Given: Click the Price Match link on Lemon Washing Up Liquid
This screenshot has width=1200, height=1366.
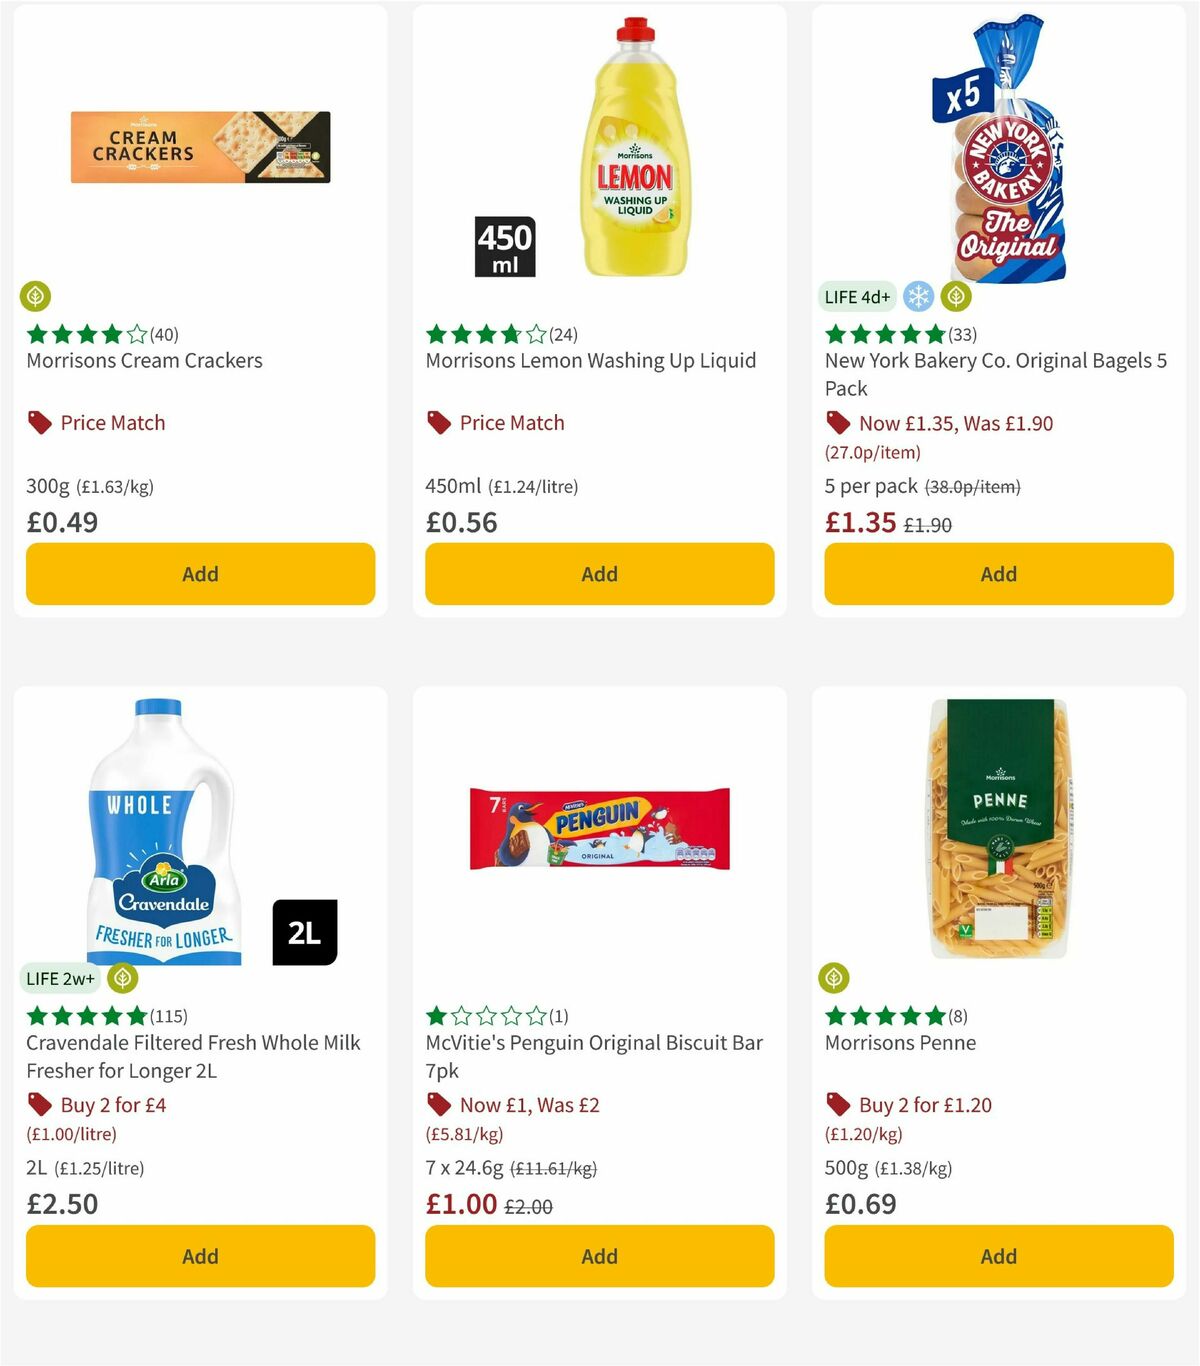Looking at the screenshot, I should [x=512, y=422].
